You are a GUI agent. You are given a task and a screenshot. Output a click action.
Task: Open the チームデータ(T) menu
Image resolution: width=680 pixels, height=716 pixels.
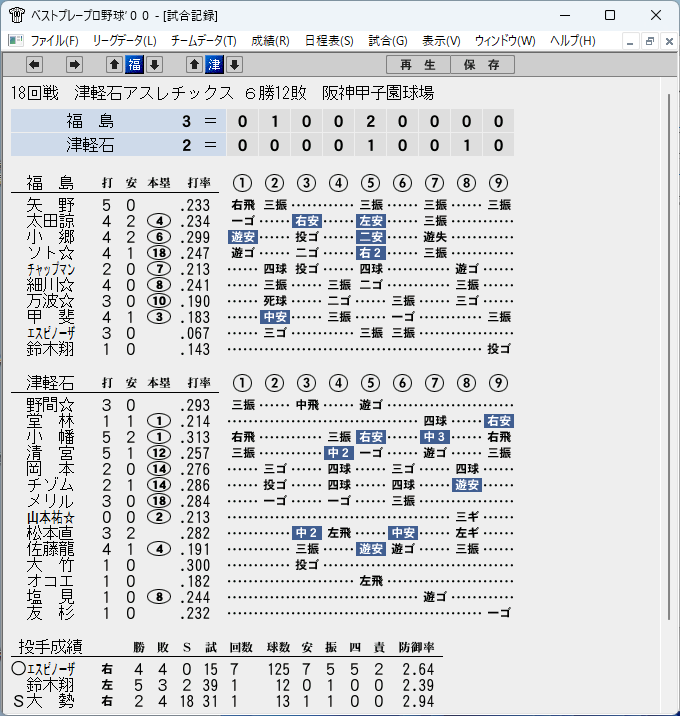point(204,41)
